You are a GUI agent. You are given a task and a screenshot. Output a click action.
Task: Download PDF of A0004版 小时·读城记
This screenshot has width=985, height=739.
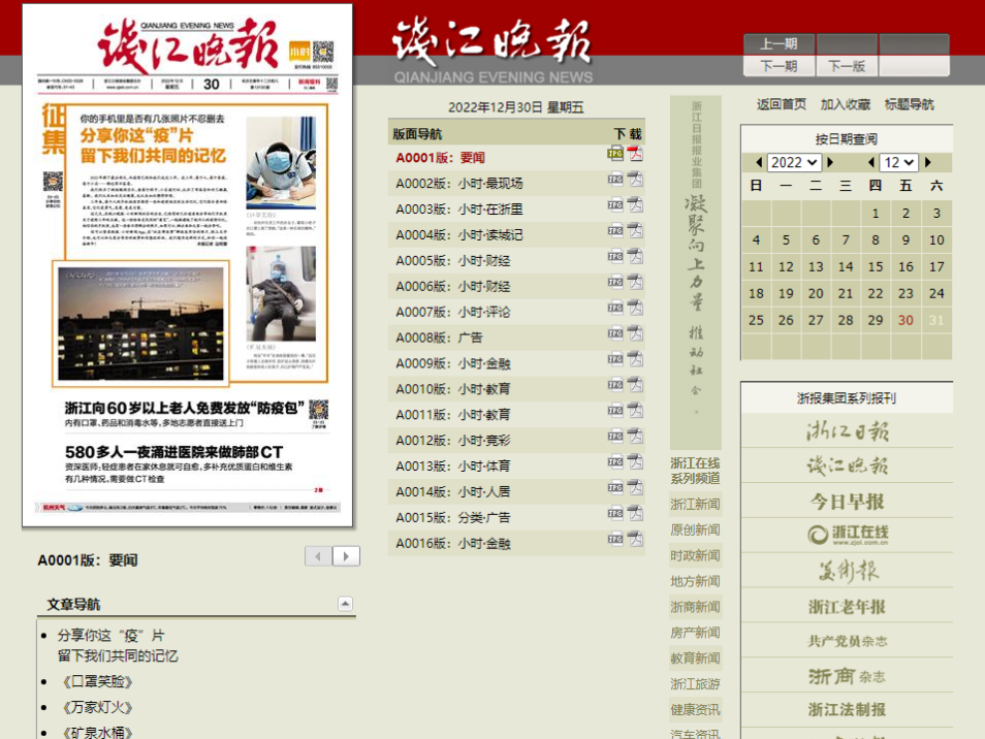(635, 231)
